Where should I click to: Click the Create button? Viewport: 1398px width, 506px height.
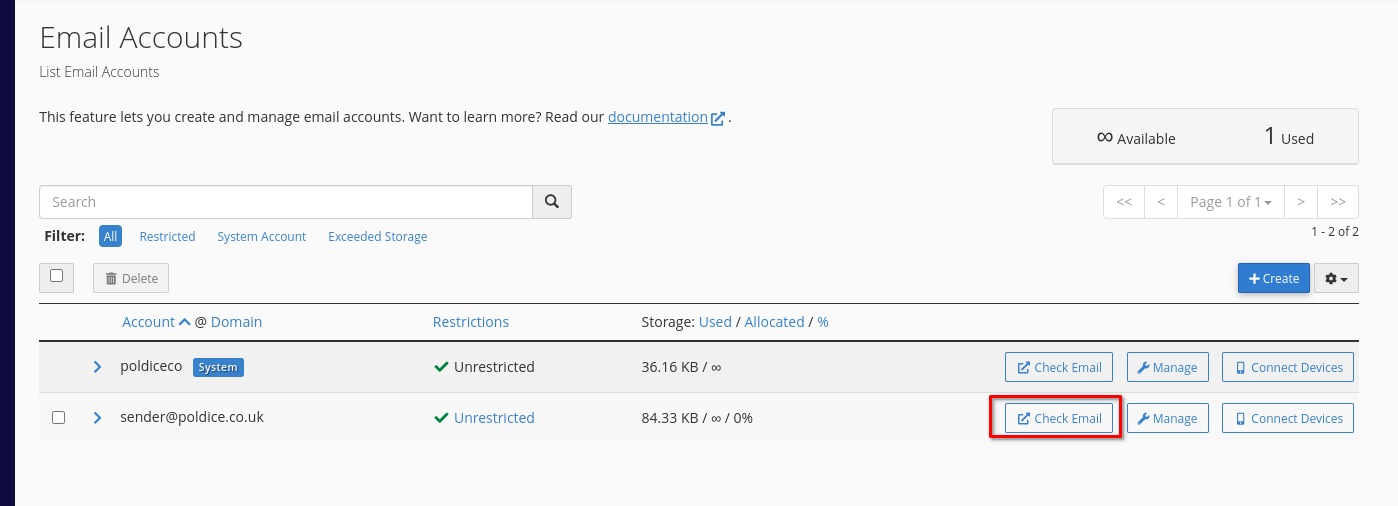[1273, 278]
